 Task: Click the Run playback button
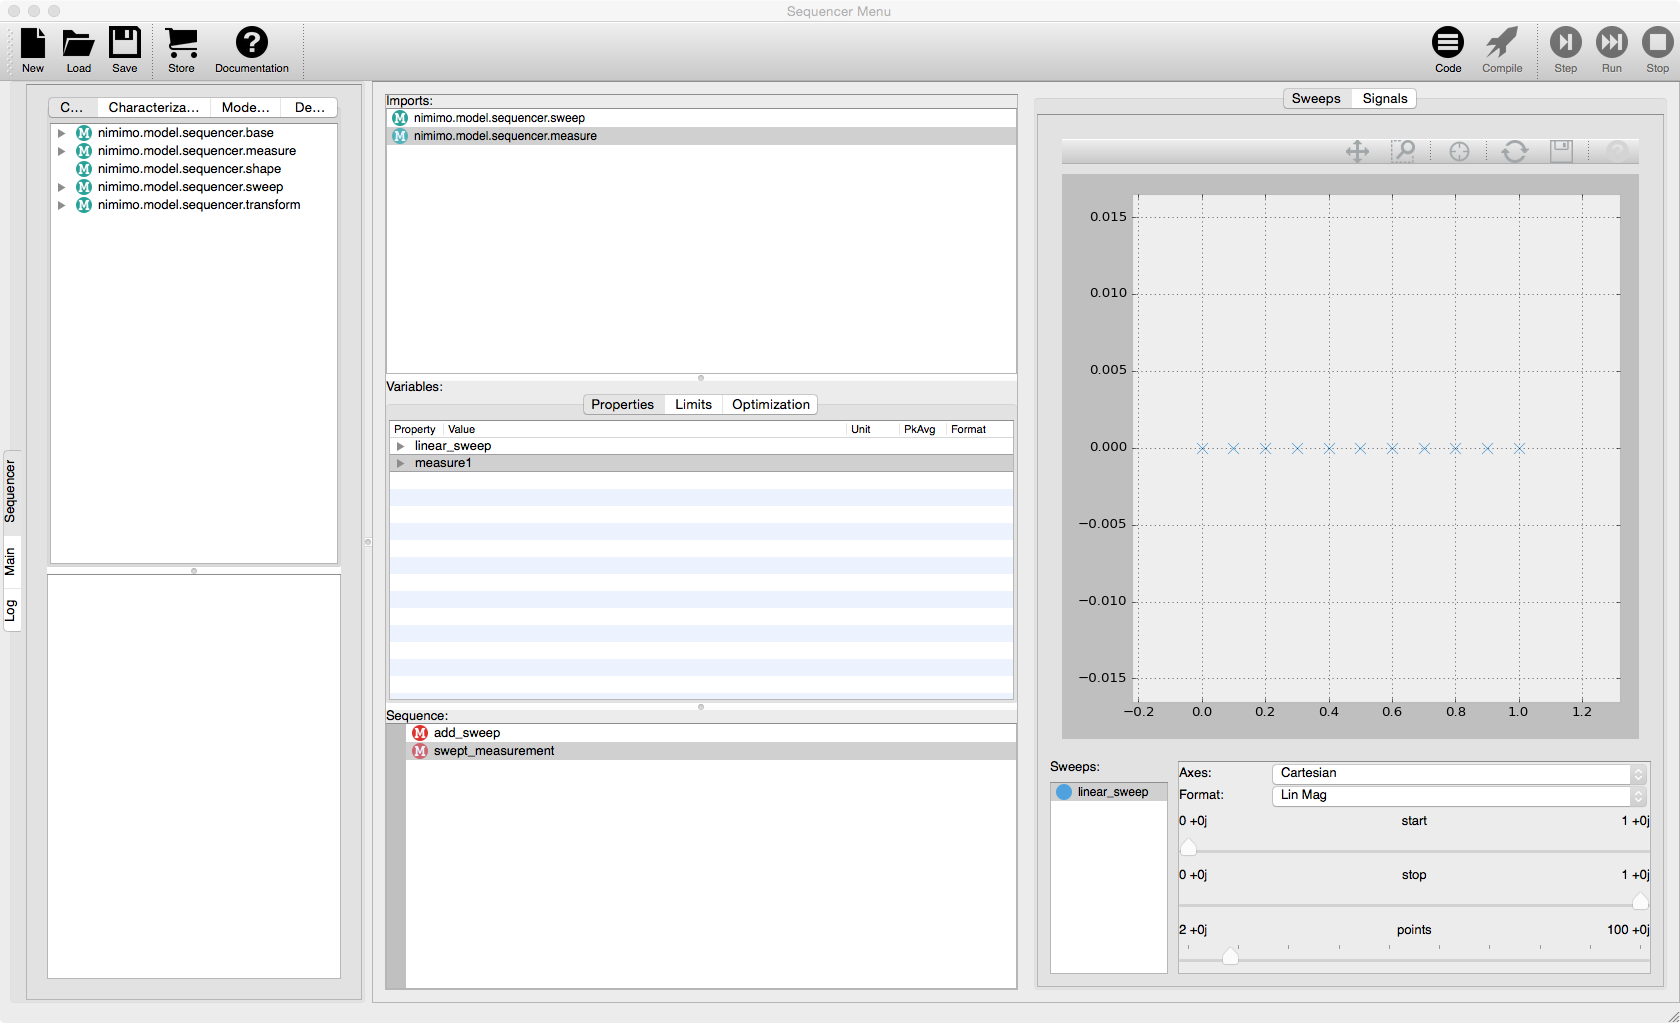[1612, 42]
